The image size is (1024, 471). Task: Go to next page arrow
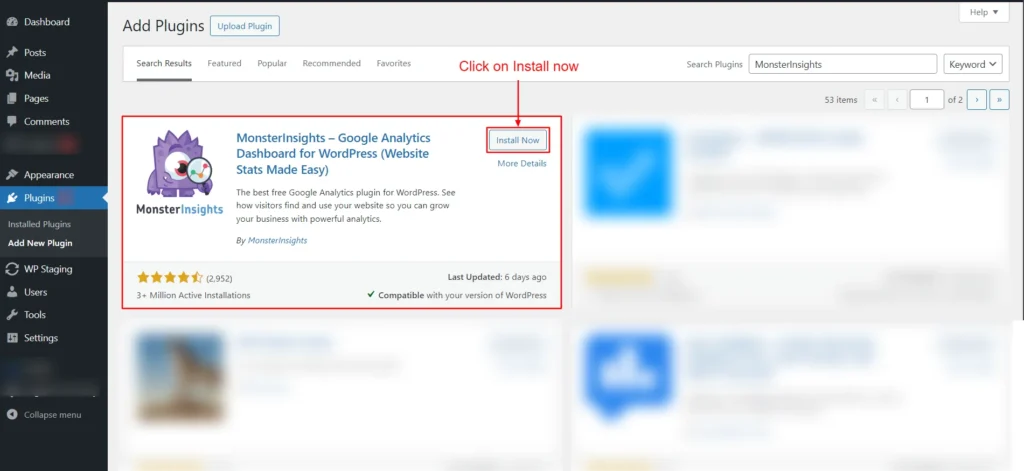(976, 99)
